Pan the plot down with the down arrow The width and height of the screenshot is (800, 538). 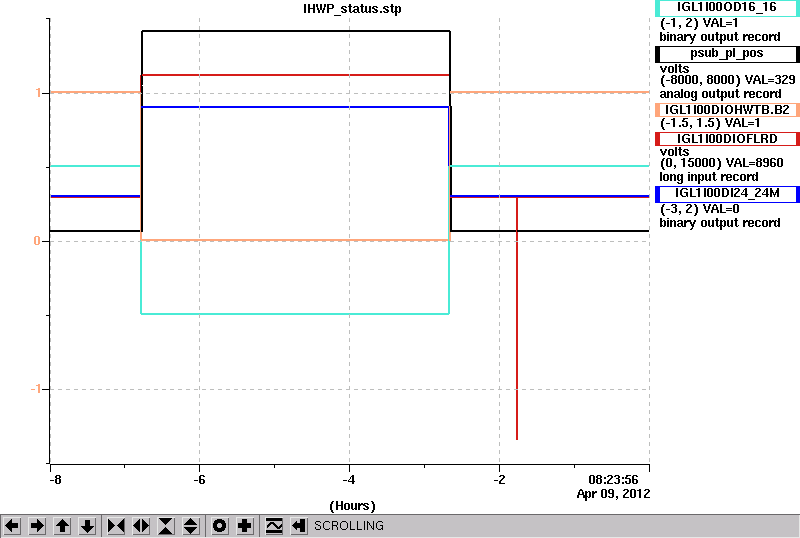coord(87,526)
